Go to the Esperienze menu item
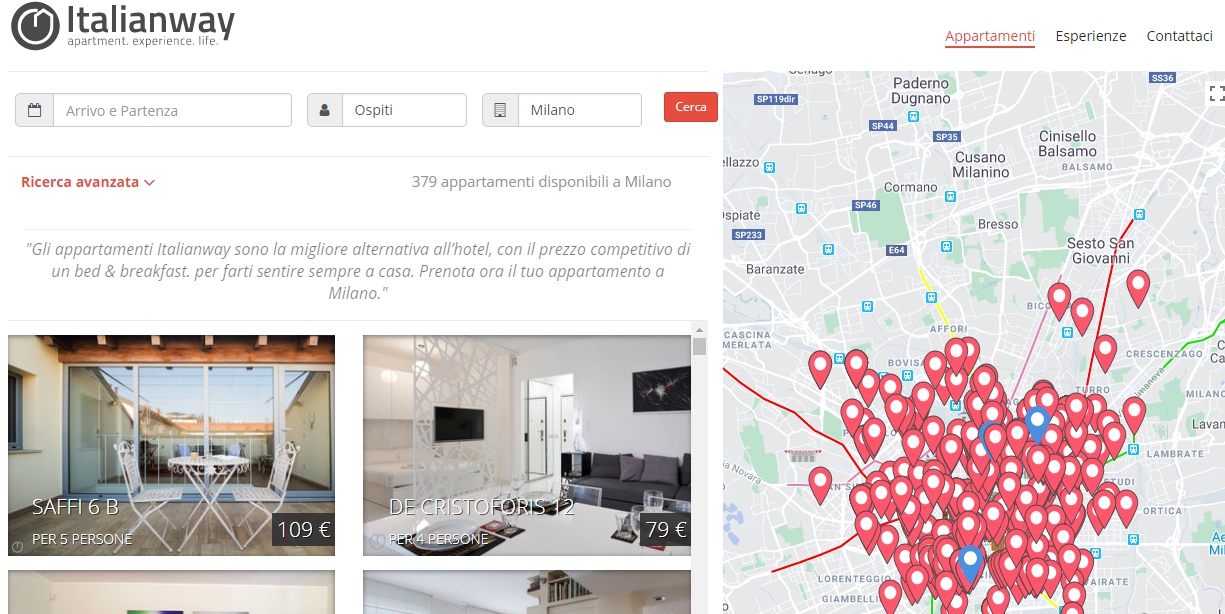The height and width of the screenshot is (614, 1225). [1091, 36]
